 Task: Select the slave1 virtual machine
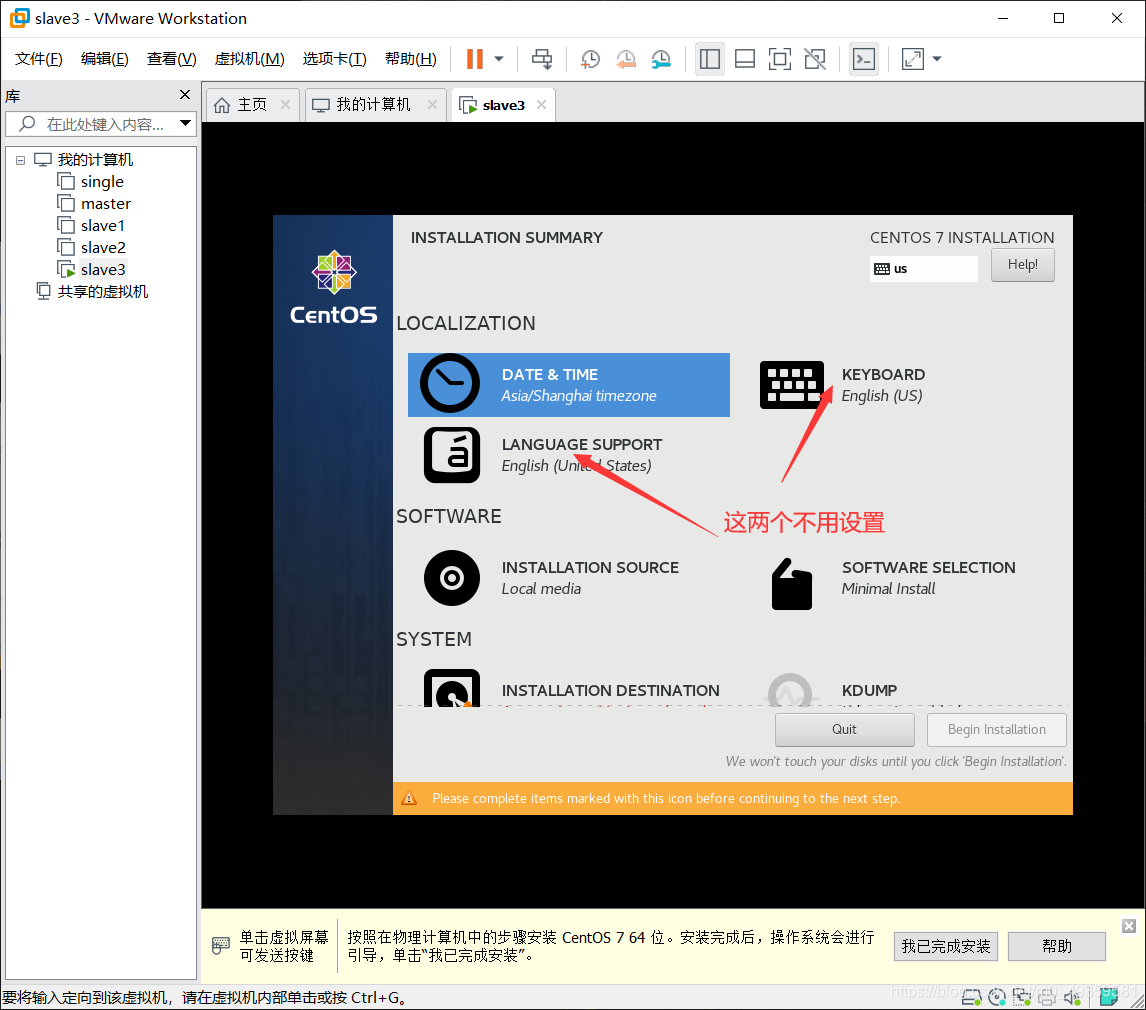(x=102, y=226)
